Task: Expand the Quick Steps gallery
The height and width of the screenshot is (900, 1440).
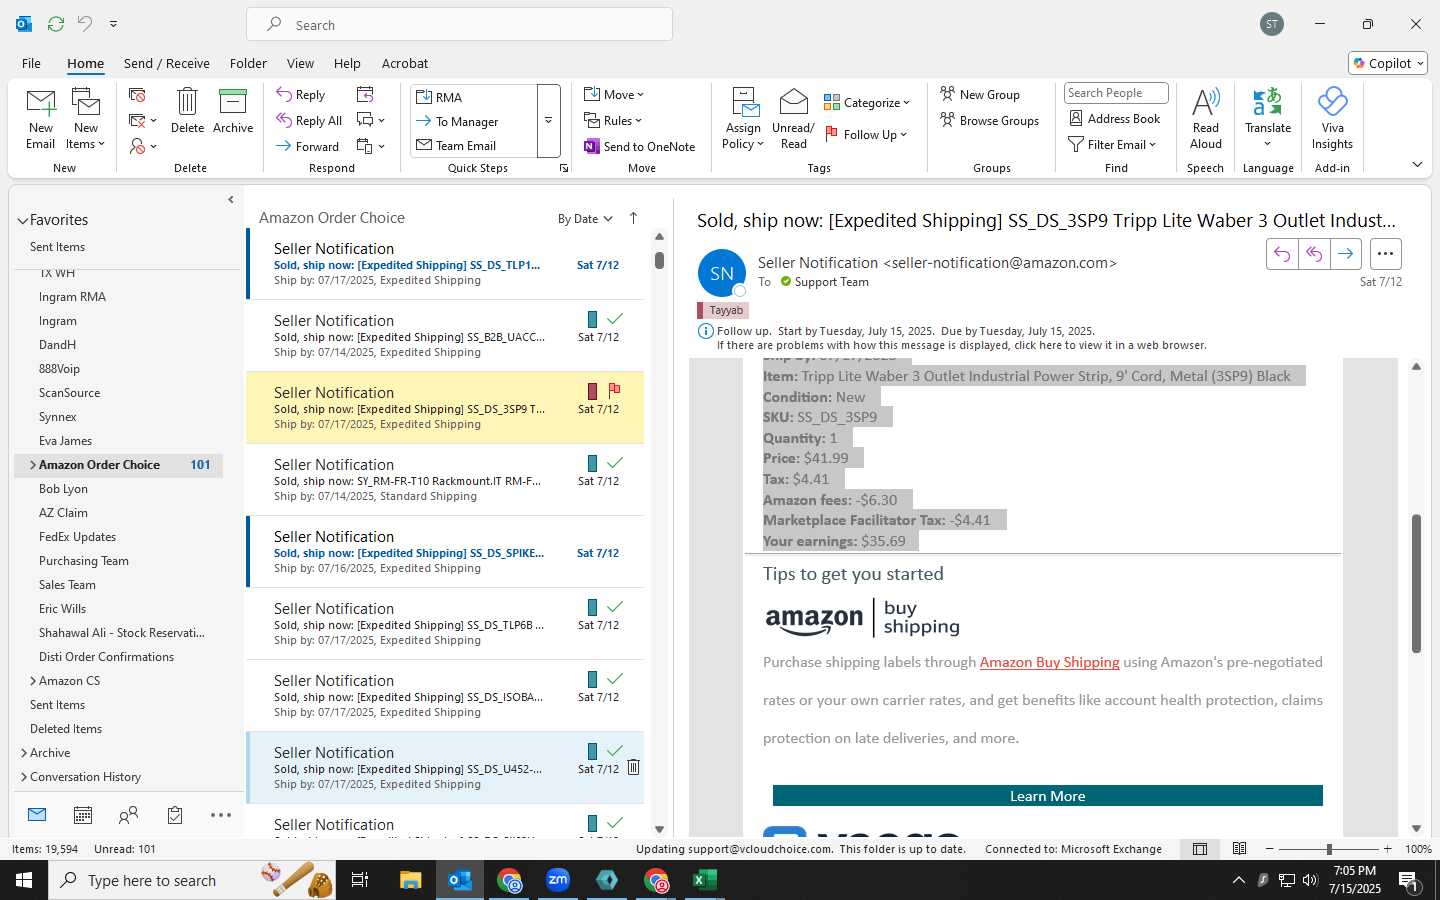Action: (x=548, y=121)
